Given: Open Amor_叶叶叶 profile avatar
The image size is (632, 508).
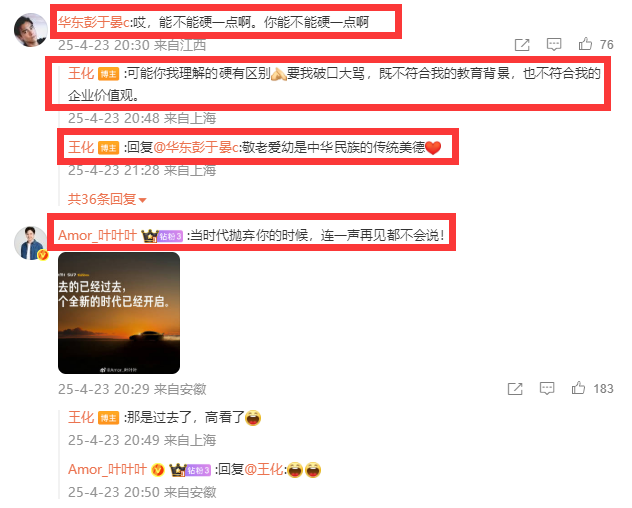Looking at the screenshot, I should point(31,243).
